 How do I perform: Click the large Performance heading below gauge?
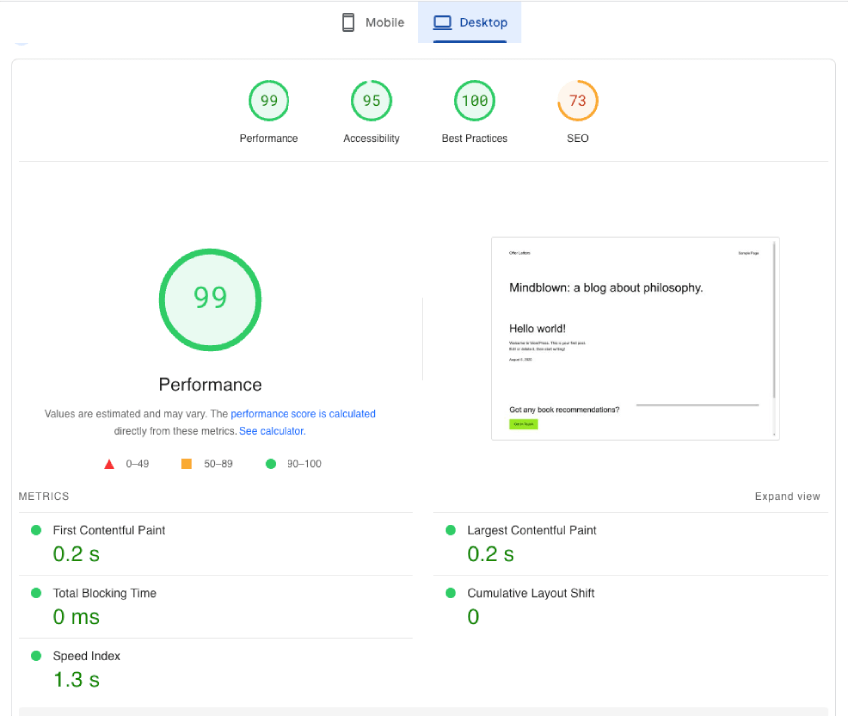[x=210, y=384]
